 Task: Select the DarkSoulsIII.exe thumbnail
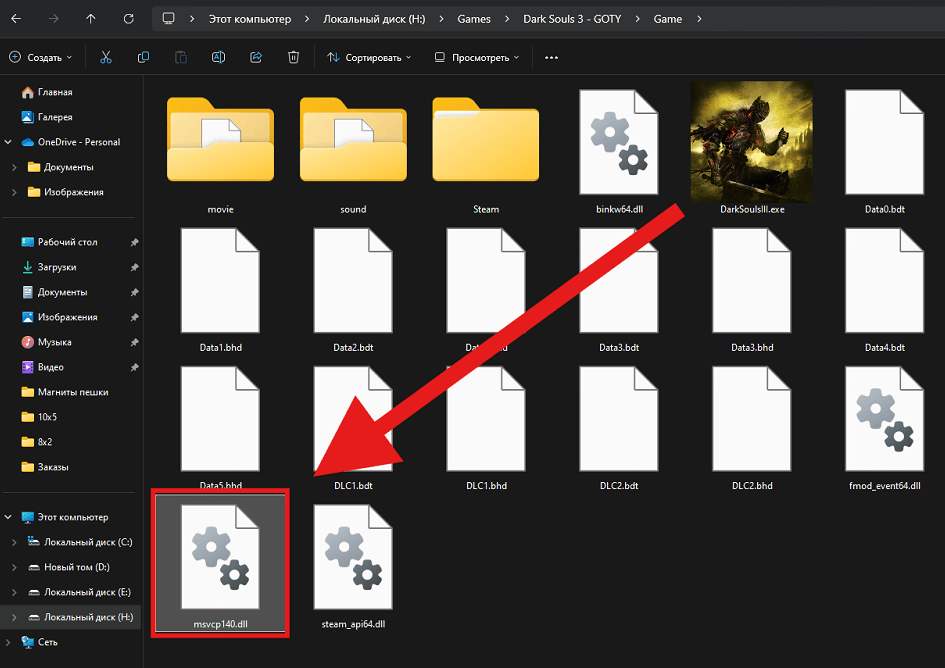pos(752,145)
